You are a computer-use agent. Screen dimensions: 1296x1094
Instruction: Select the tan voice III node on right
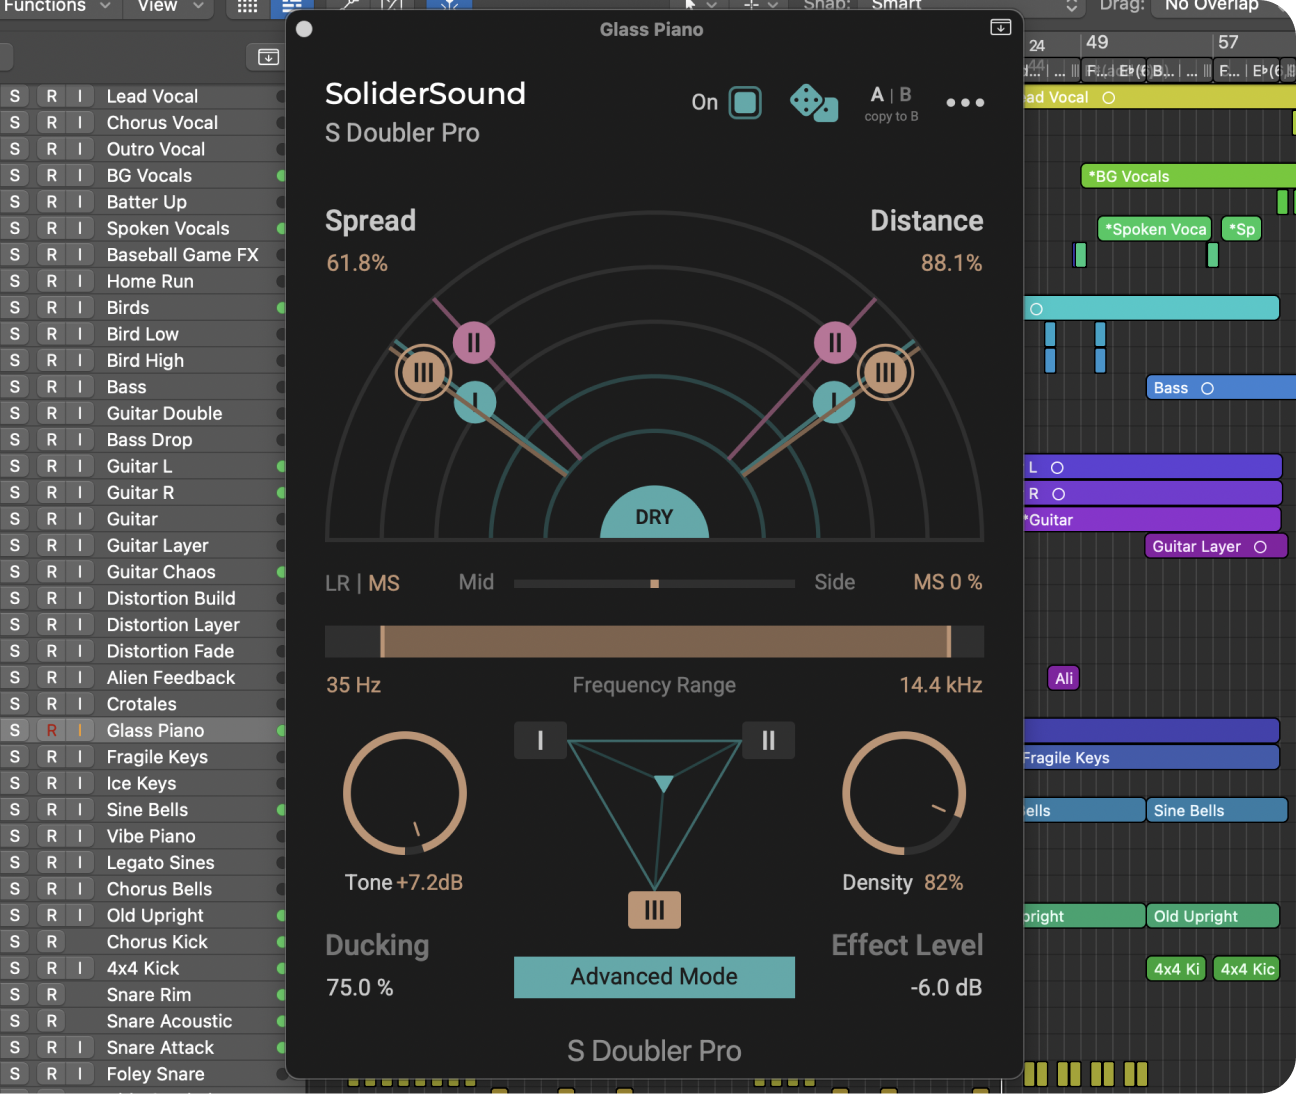[885, 373]
